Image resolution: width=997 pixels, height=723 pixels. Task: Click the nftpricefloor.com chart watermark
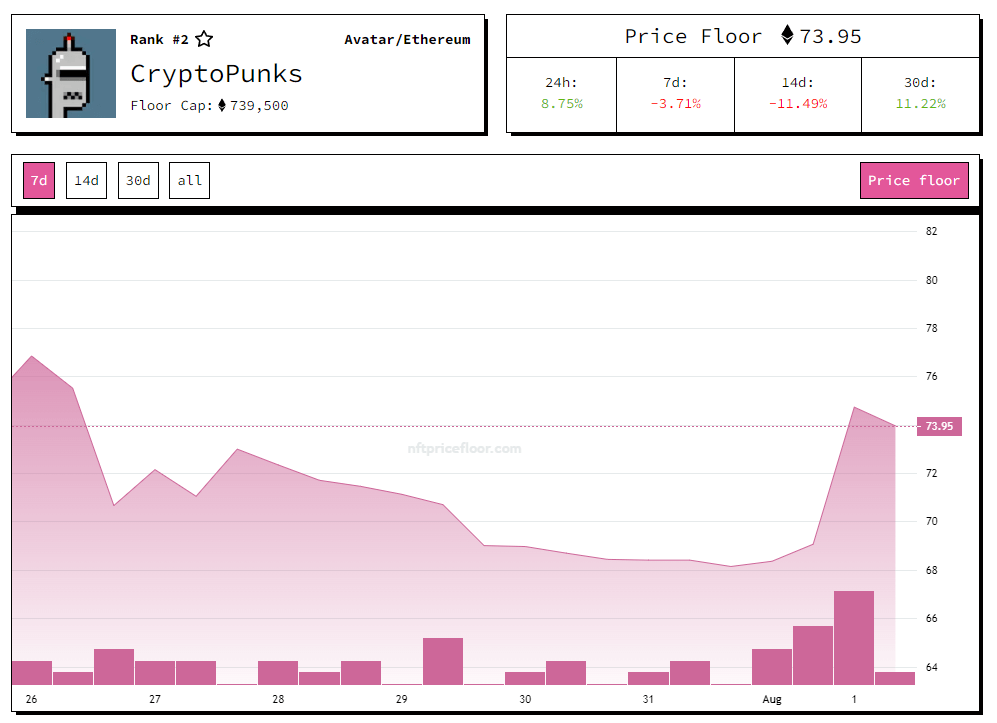coord(464,449)
